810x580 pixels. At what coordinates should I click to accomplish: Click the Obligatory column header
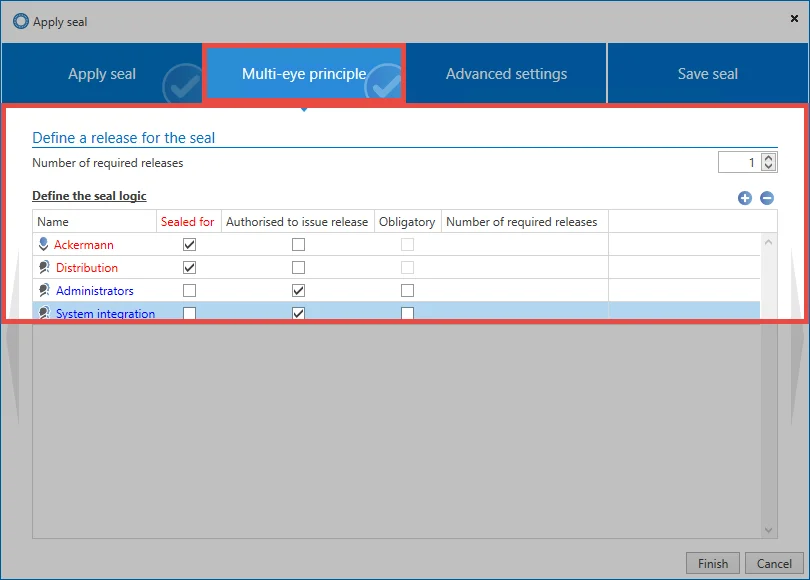pos(408,222)
